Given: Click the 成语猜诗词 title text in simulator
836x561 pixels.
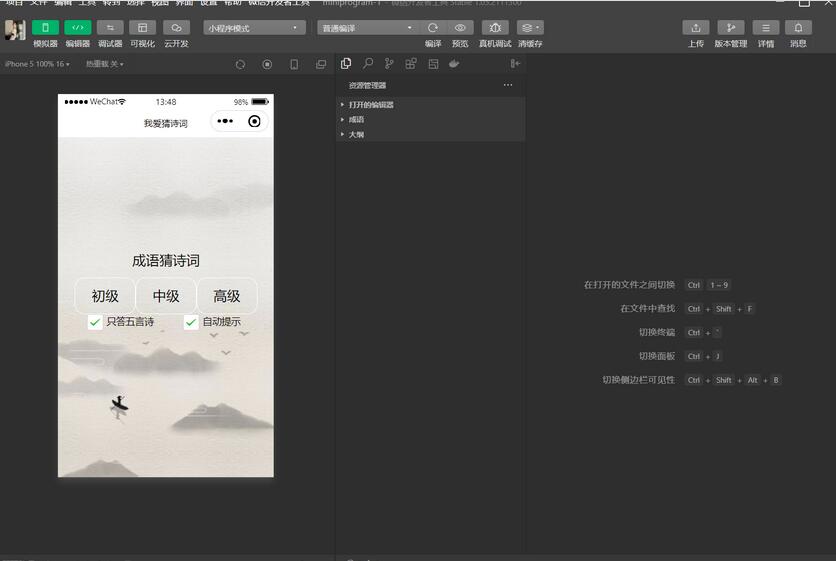Looking at the screenshot, I should [x=166, y=261].
